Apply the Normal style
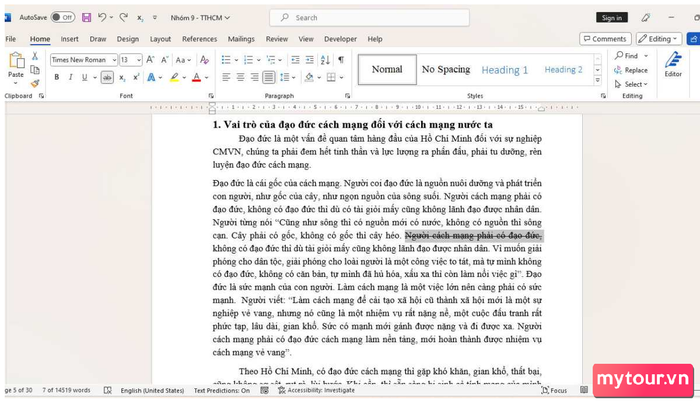 [x=387, y=69]
